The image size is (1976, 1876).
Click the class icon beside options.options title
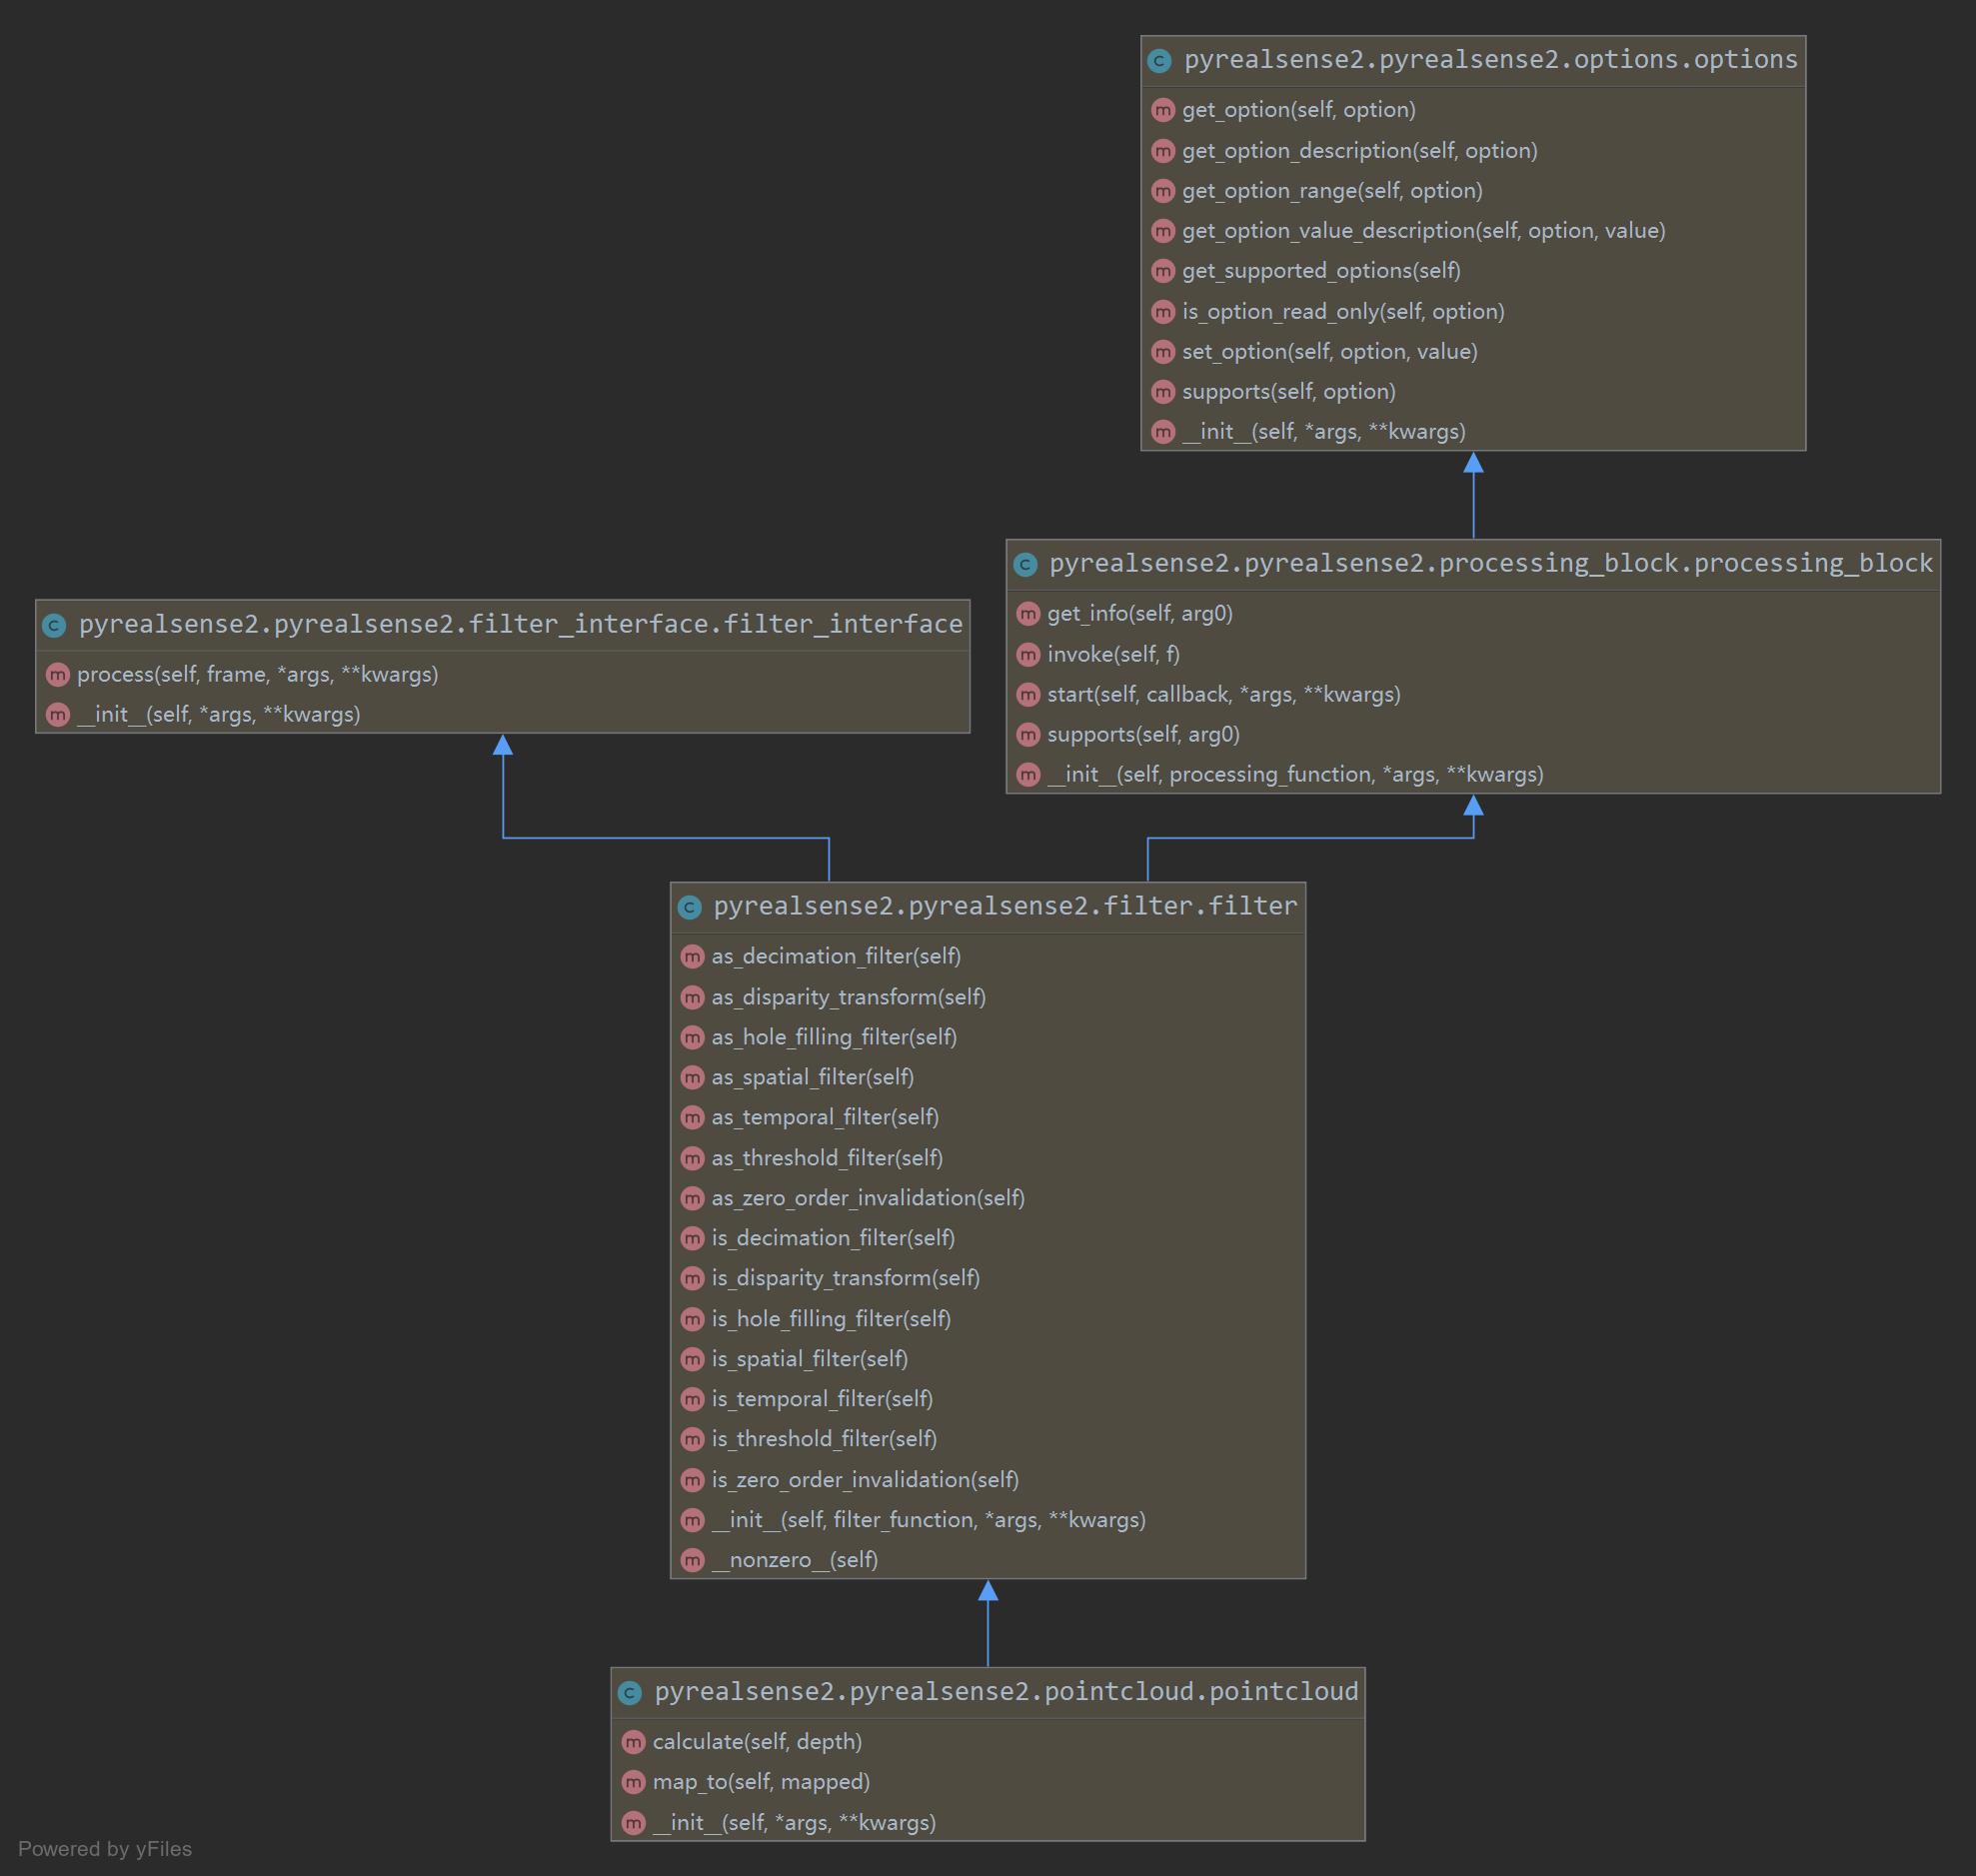[x=1159, y=61]
